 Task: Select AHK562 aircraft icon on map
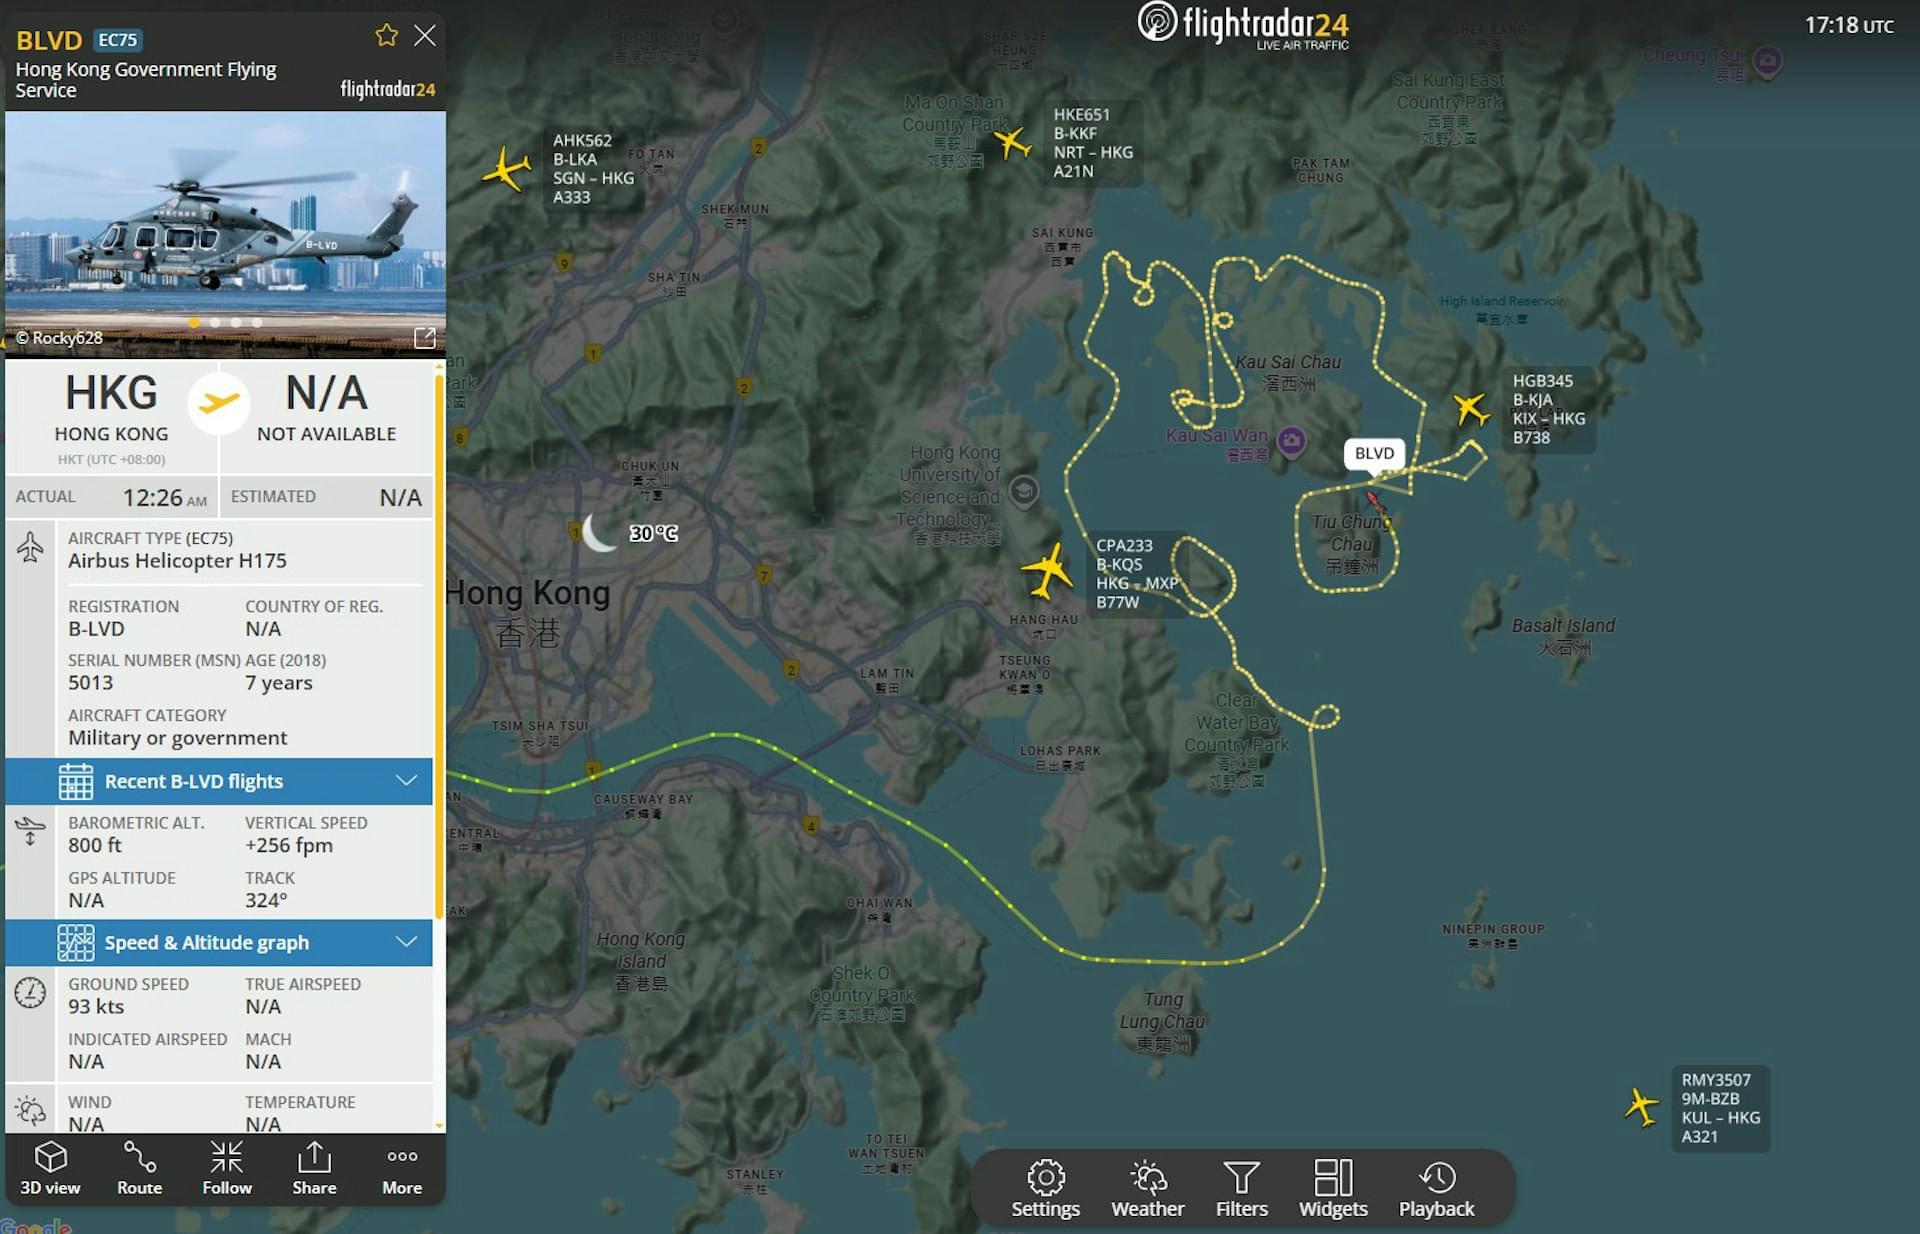pos(506,168)
